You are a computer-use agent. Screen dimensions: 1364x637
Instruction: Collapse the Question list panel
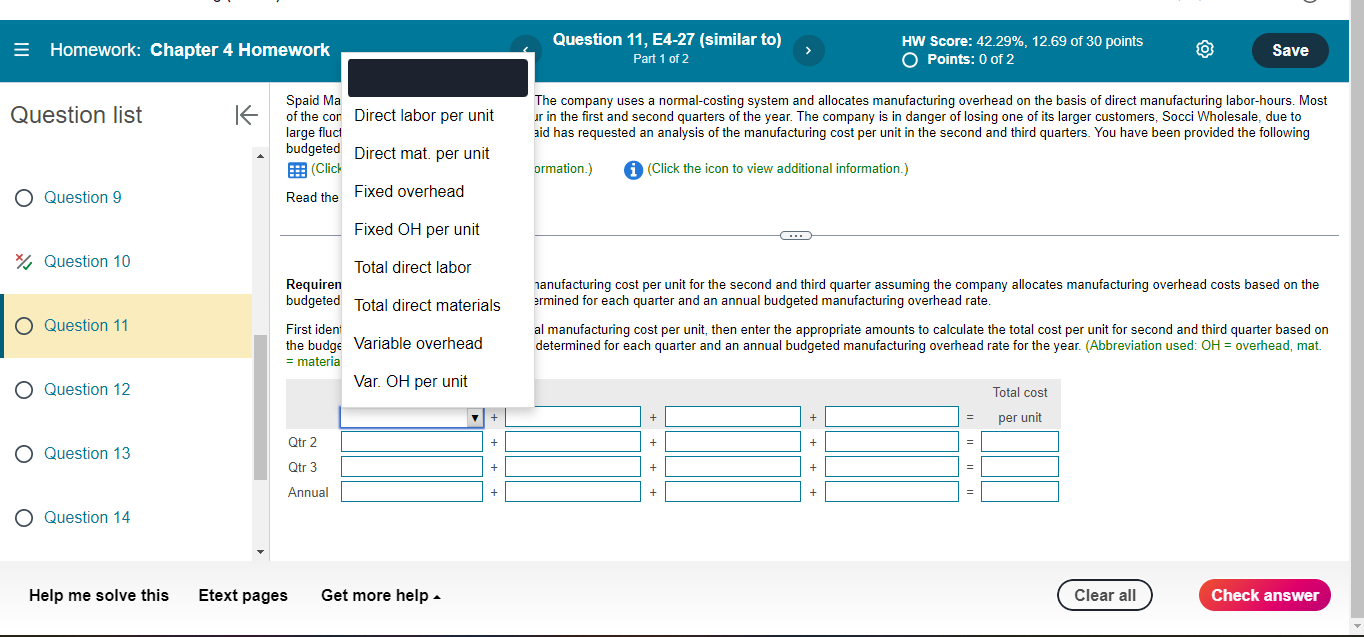tap(246, 115)
